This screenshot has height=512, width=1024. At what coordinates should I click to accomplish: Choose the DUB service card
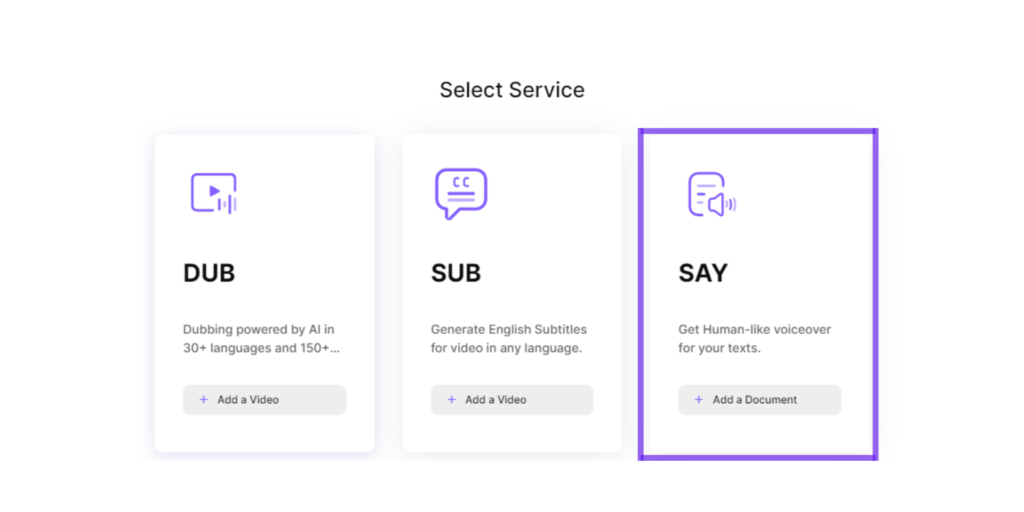264,293
